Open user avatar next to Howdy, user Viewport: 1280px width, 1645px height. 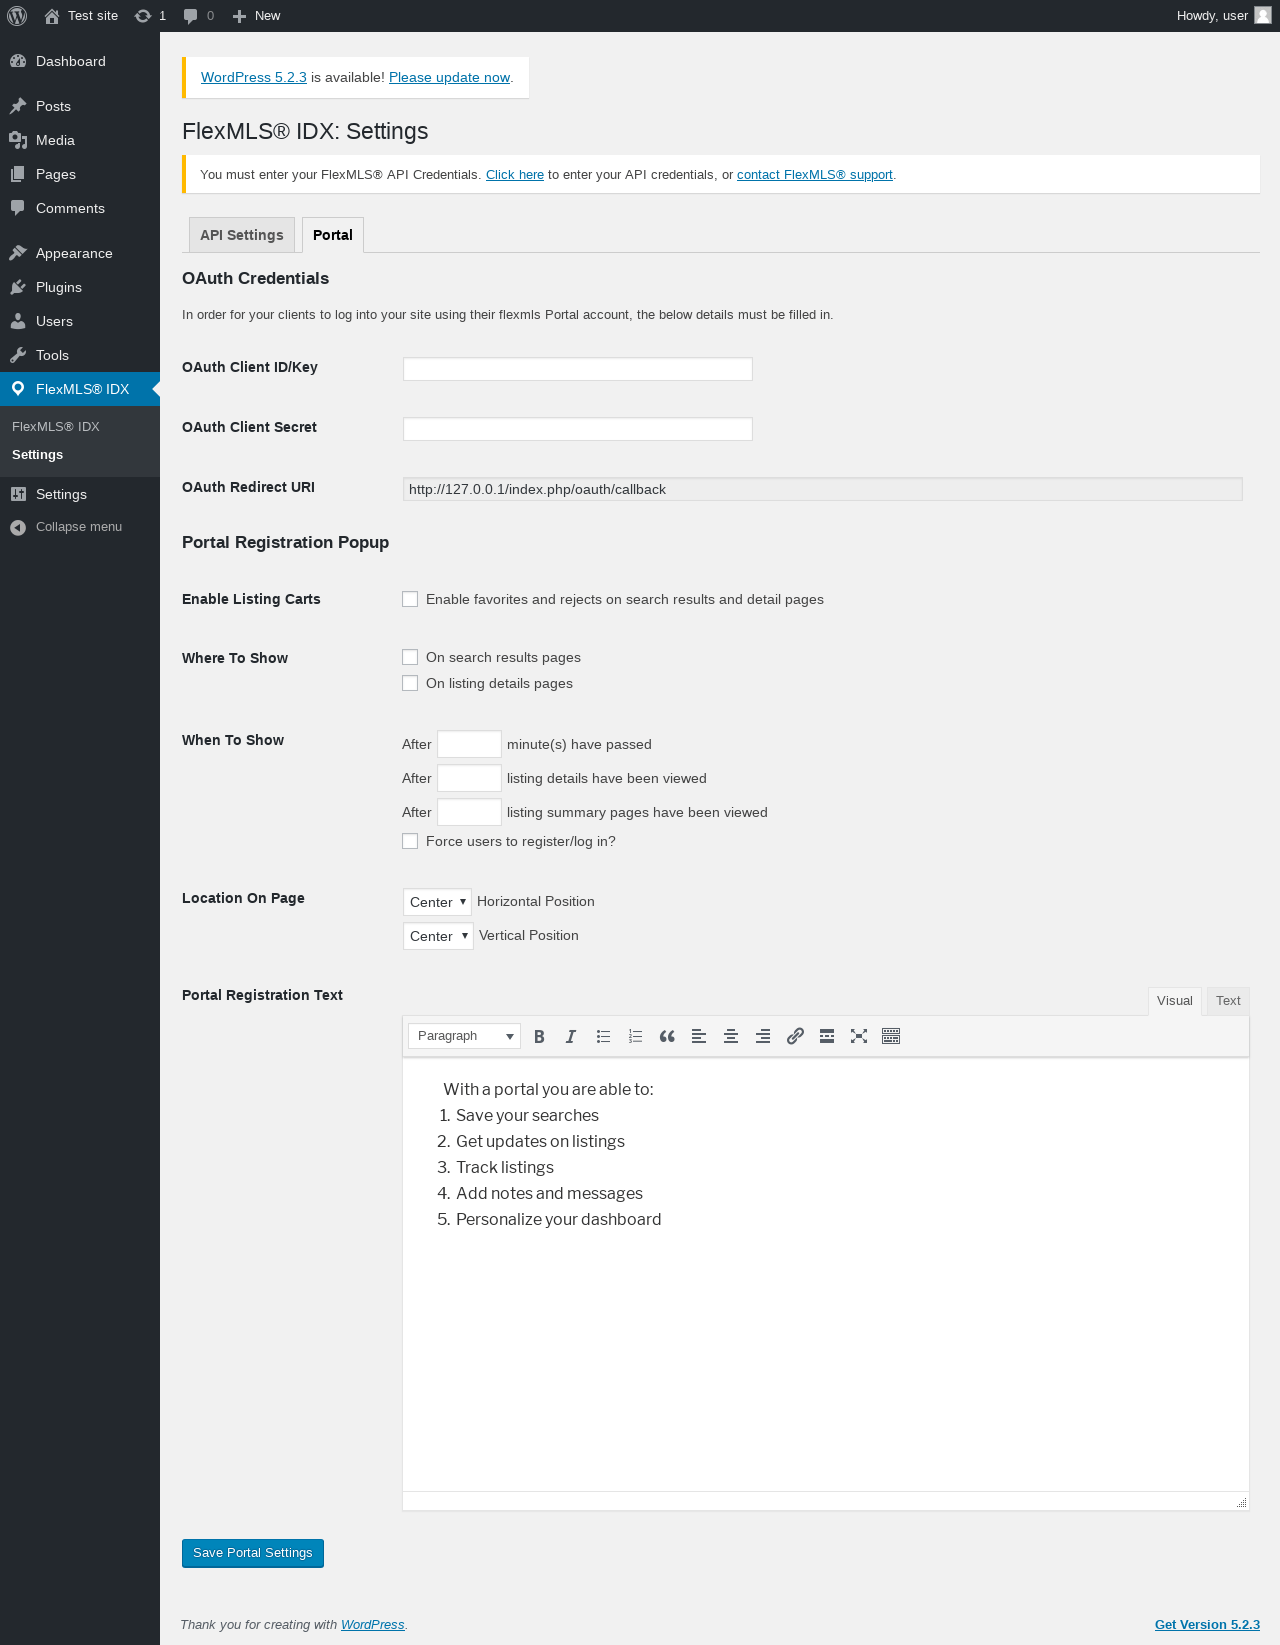click(1263, 15)
